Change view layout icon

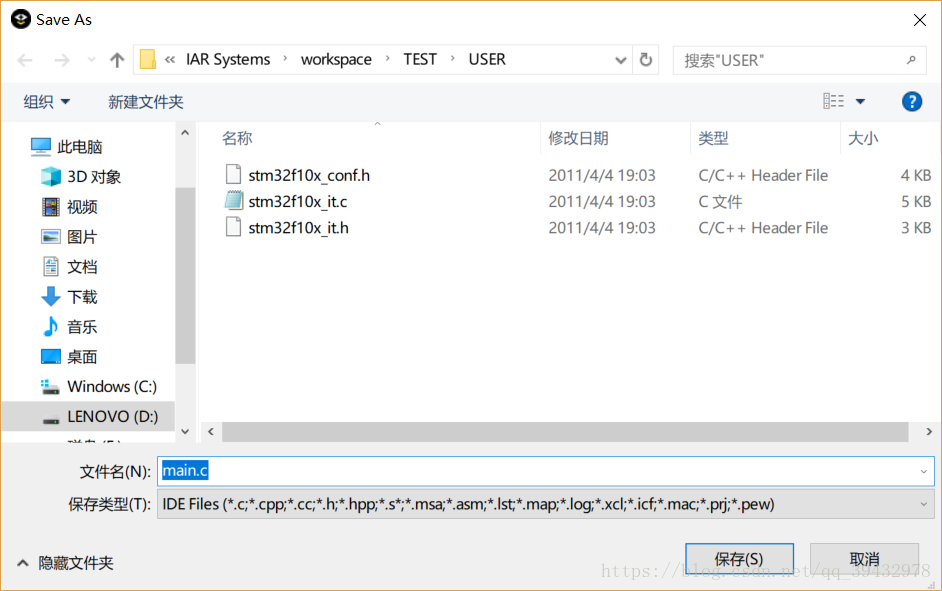point(833,101)
